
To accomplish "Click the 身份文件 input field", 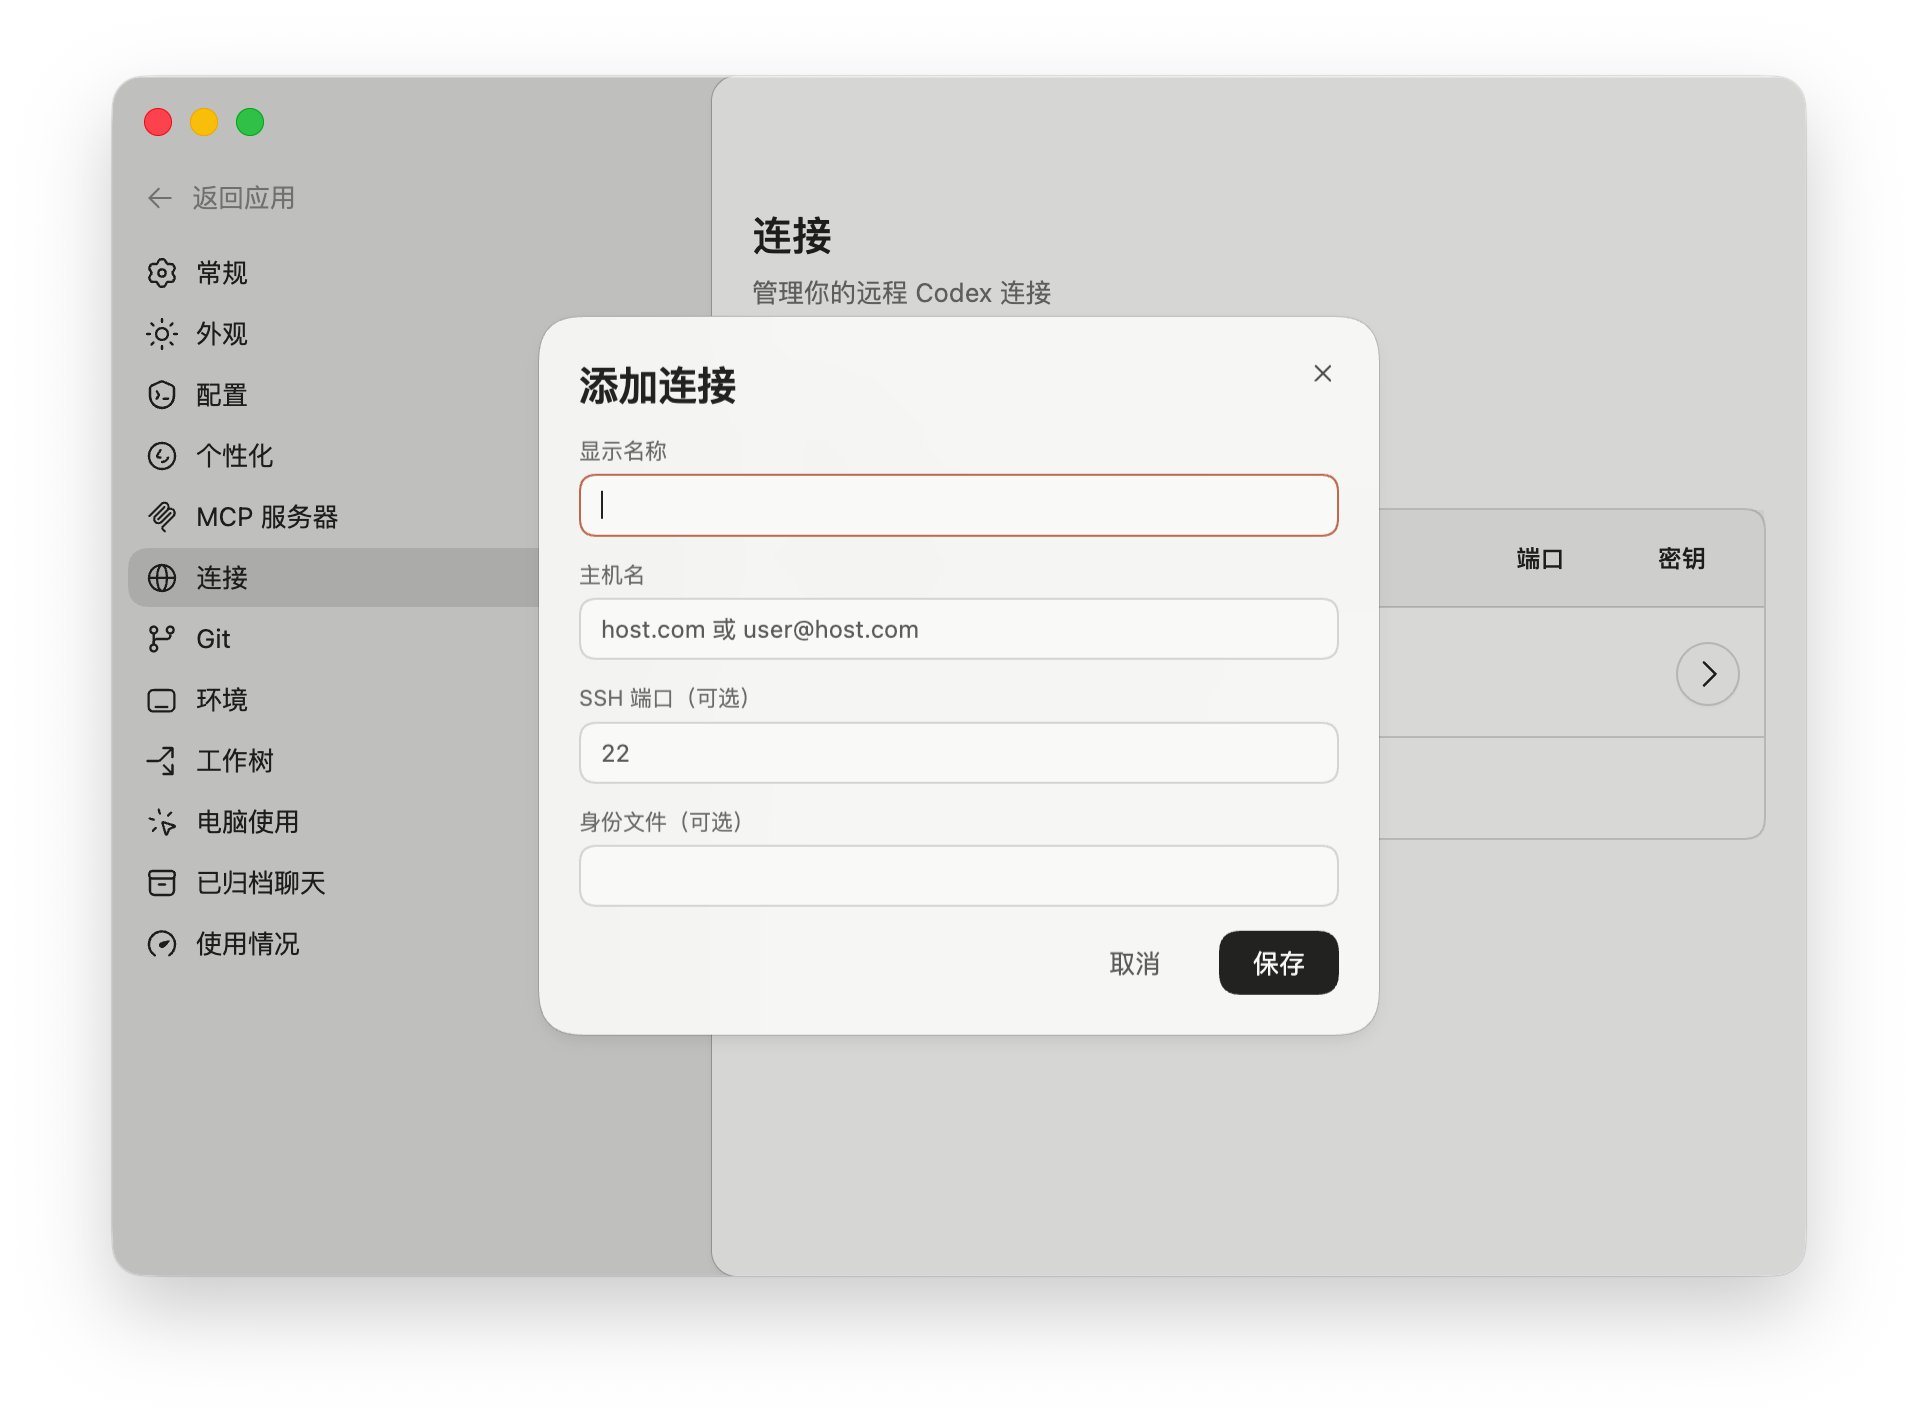I will 958,876.
